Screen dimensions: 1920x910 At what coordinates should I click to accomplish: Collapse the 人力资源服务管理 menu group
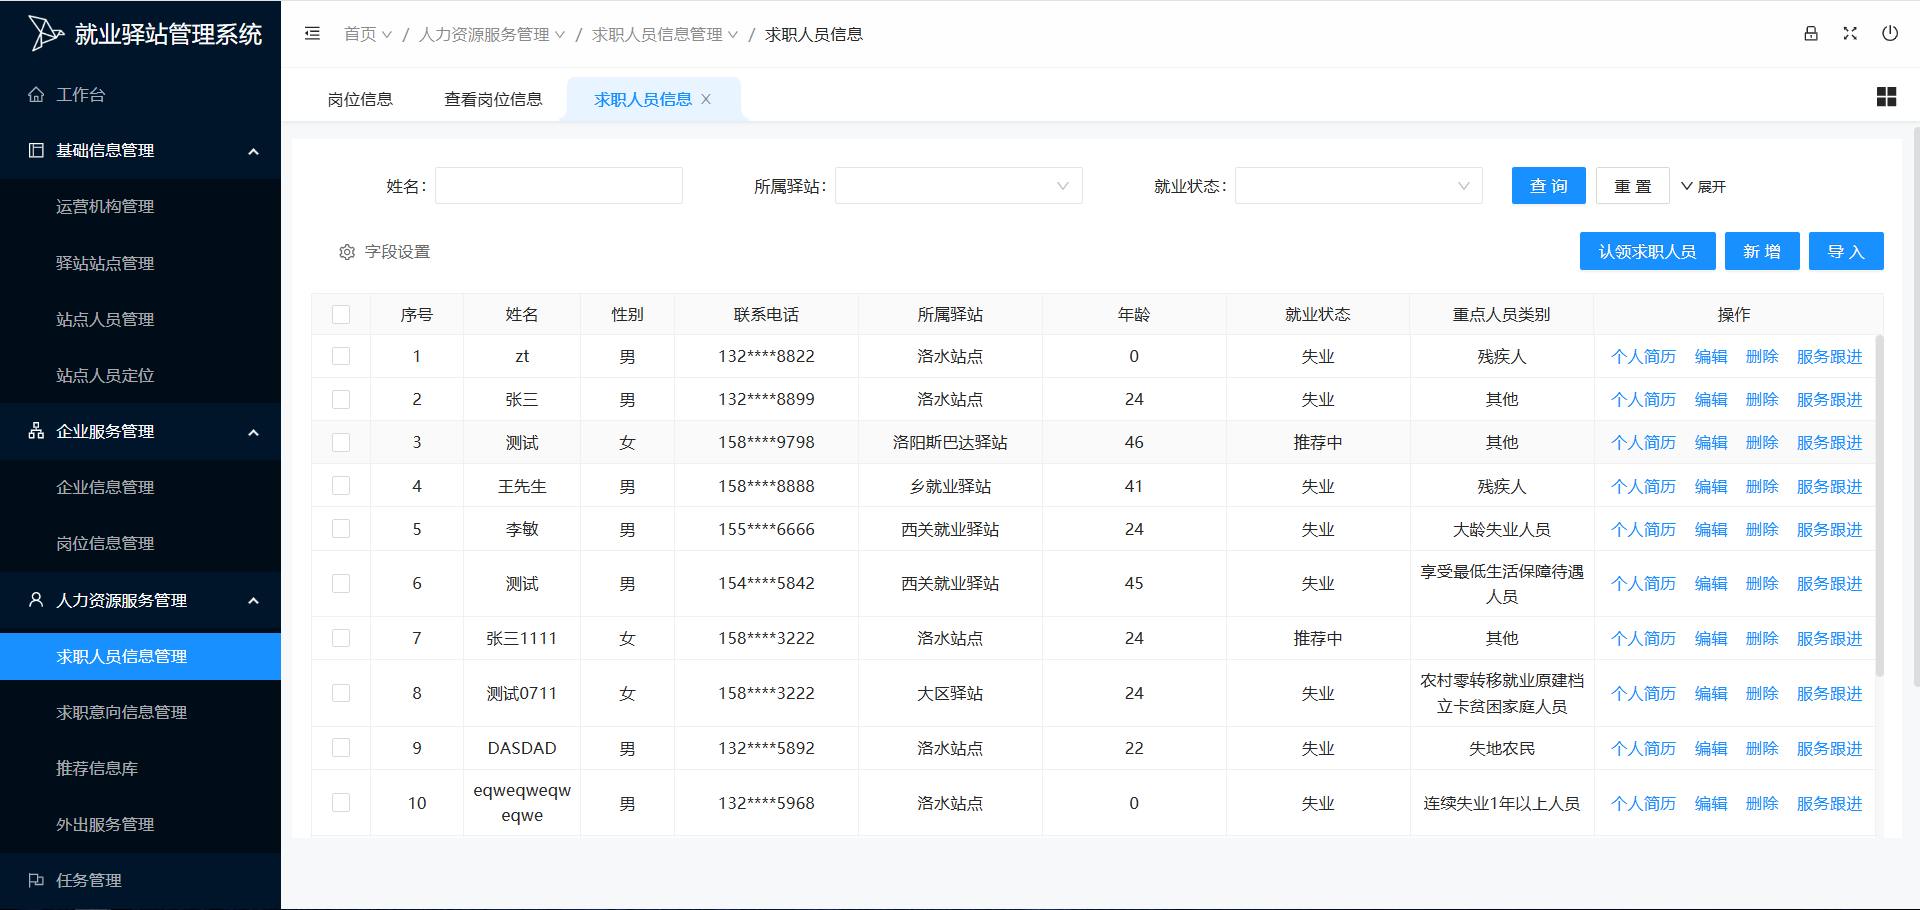pyautogui.click(x=253, y=601)
